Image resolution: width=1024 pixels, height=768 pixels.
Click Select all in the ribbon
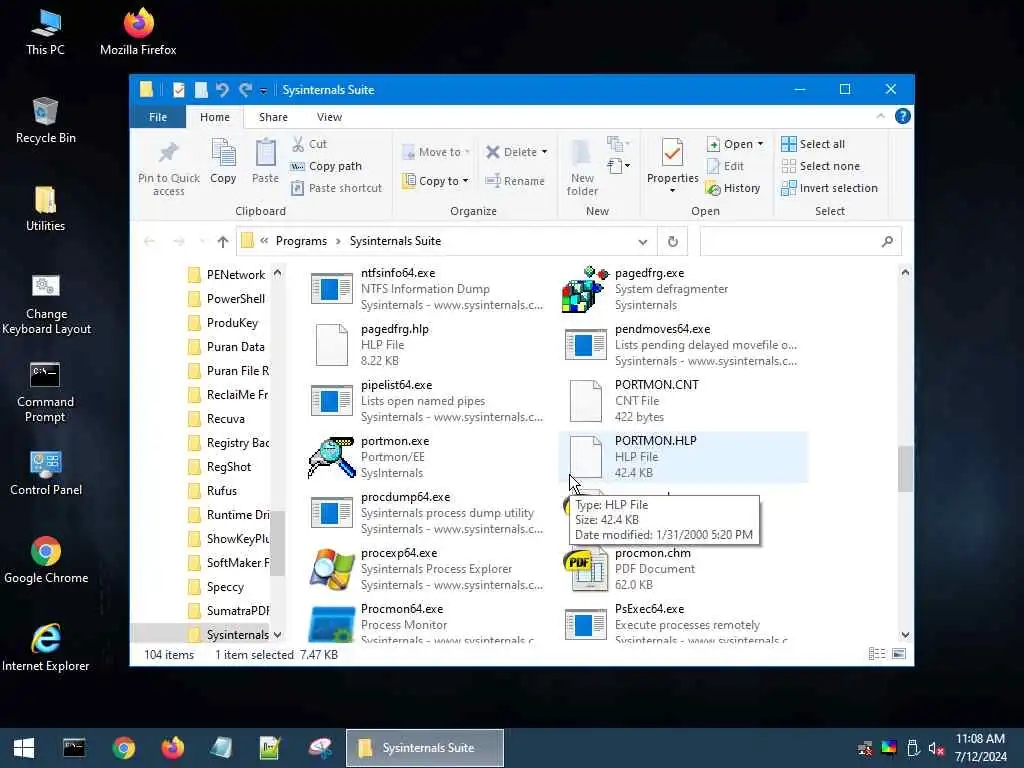(x=813, y=144)
